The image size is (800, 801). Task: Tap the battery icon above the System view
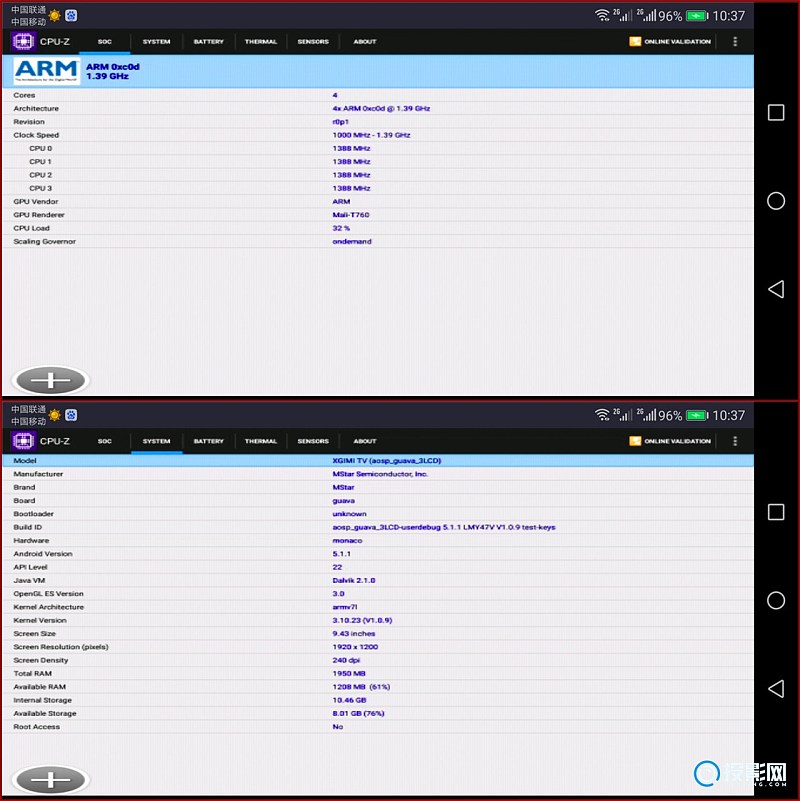pyautogui.click(x=697, y=415)
